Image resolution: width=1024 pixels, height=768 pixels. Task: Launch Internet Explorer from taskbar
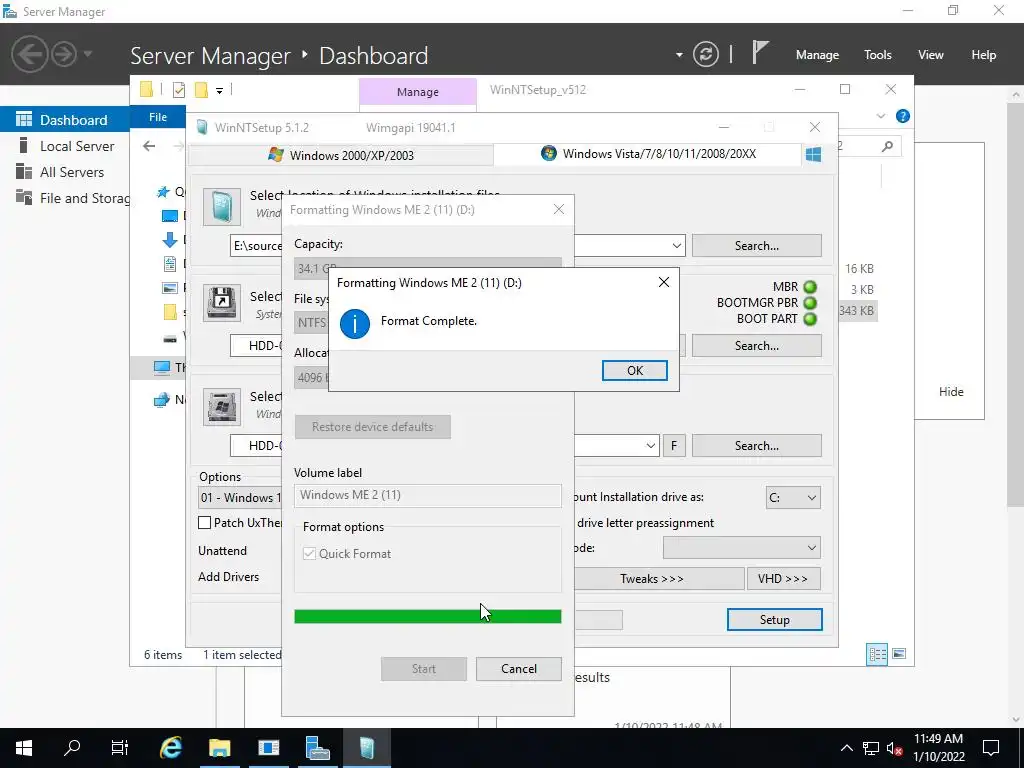(x=170, y=748)
